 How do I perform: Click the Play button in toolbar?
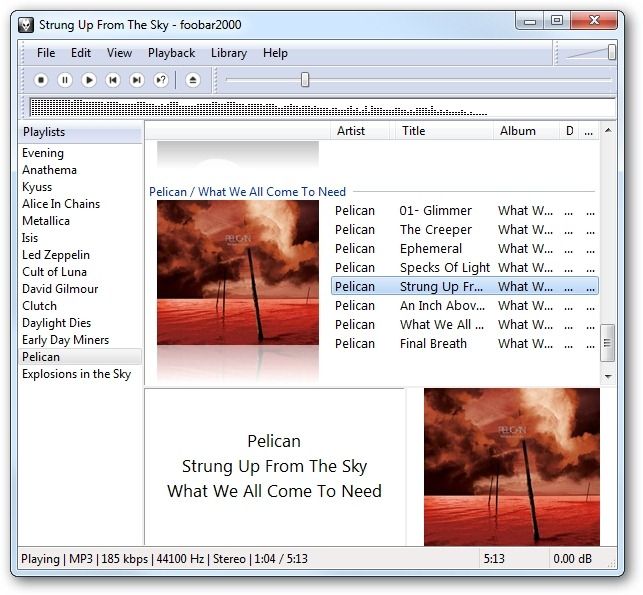(89, 80)
